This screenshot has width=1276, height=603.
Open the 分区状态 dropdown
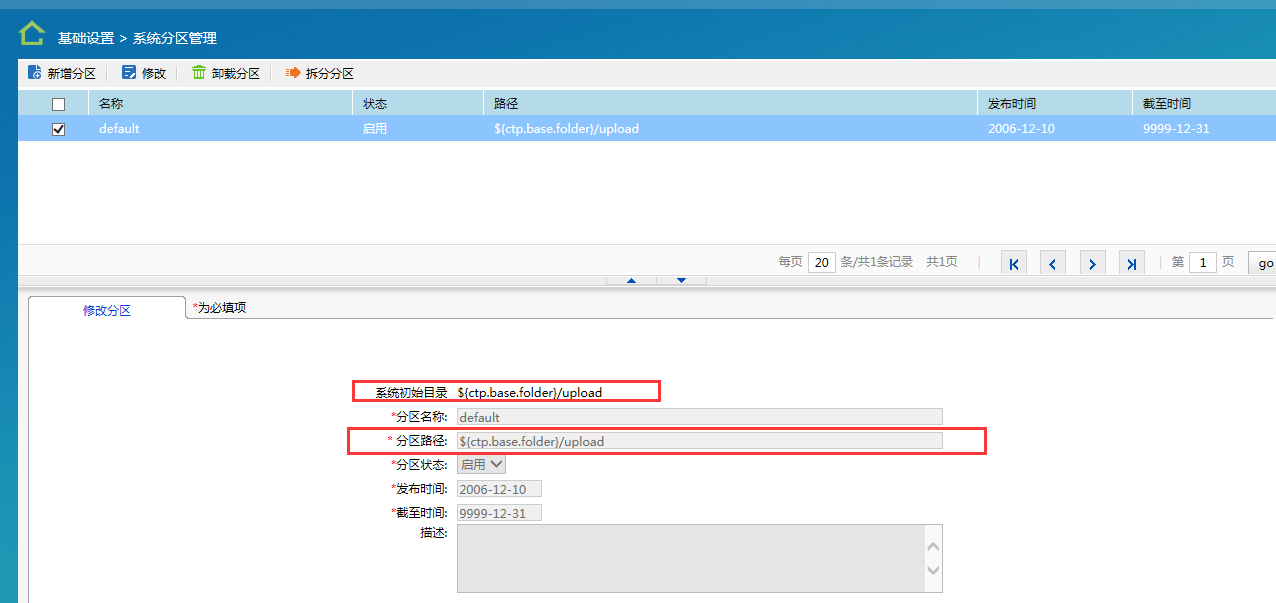tap(482, 464)
